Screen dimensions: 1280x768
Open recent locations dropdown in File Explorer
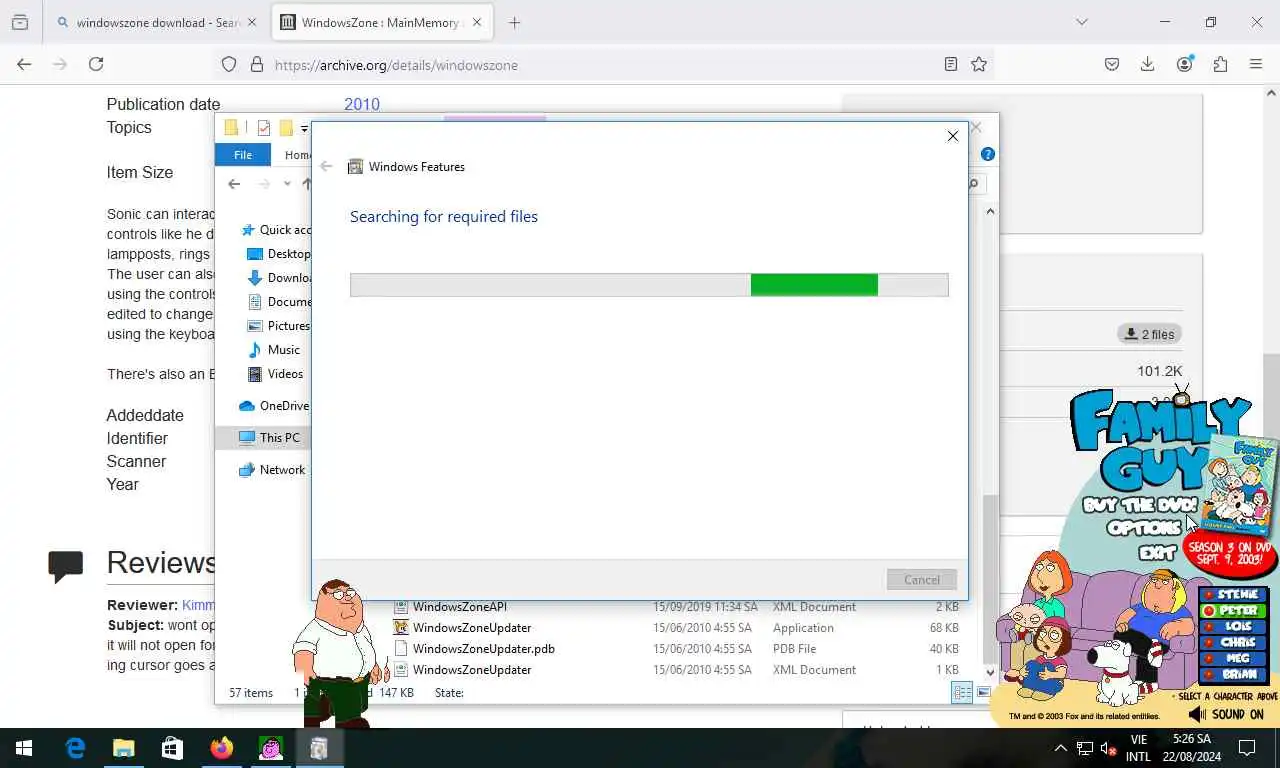287,184
